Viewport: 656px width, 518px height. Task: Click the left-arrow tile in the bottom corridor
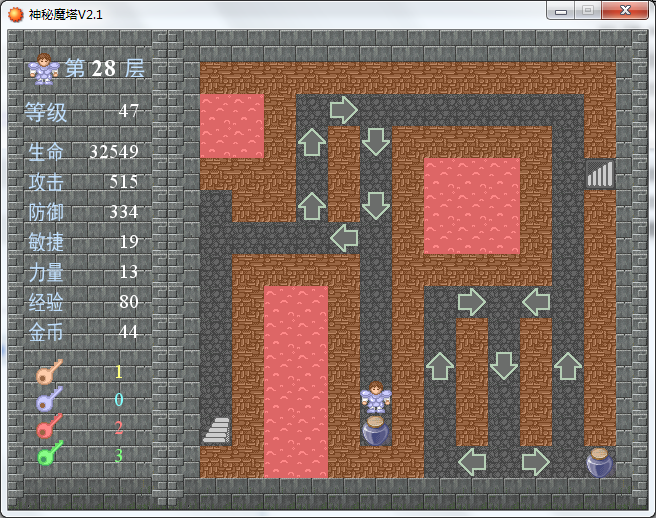[472, 462]
